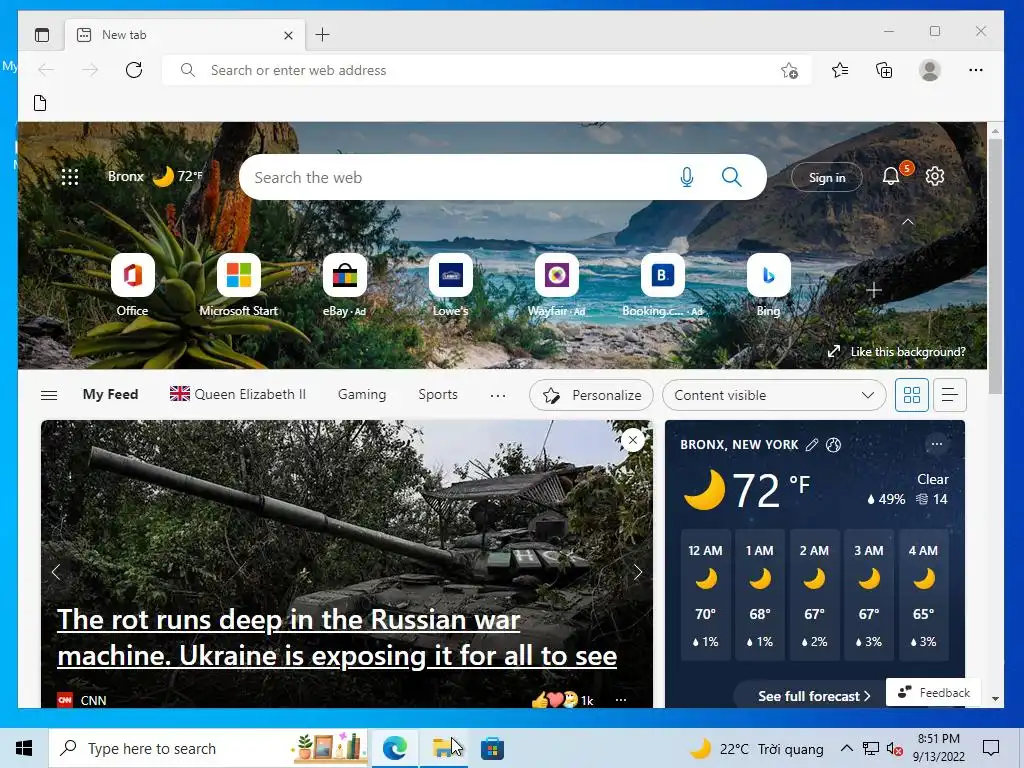
Task: Click Like this background link
Action: coord(896,351)
